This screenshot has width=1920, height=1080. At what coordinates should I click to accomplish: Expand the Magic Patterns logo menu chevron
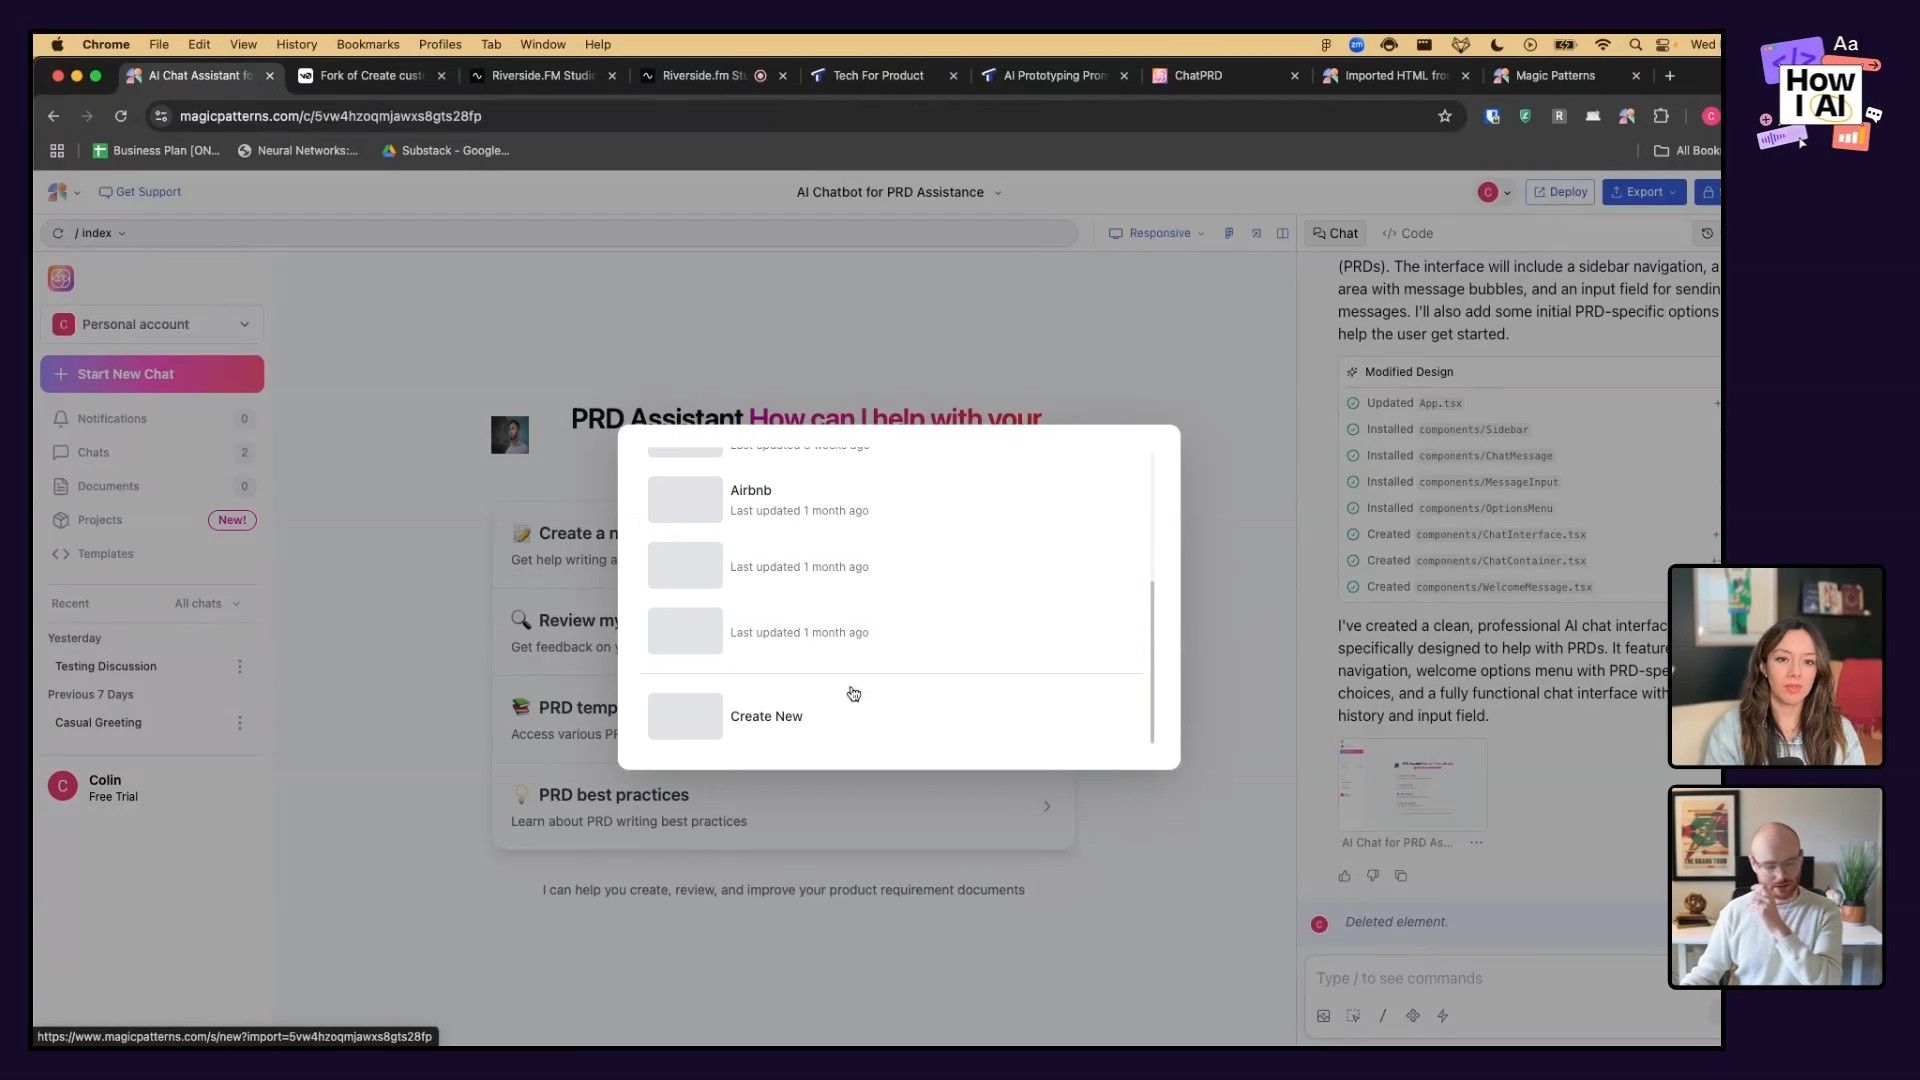77,193
